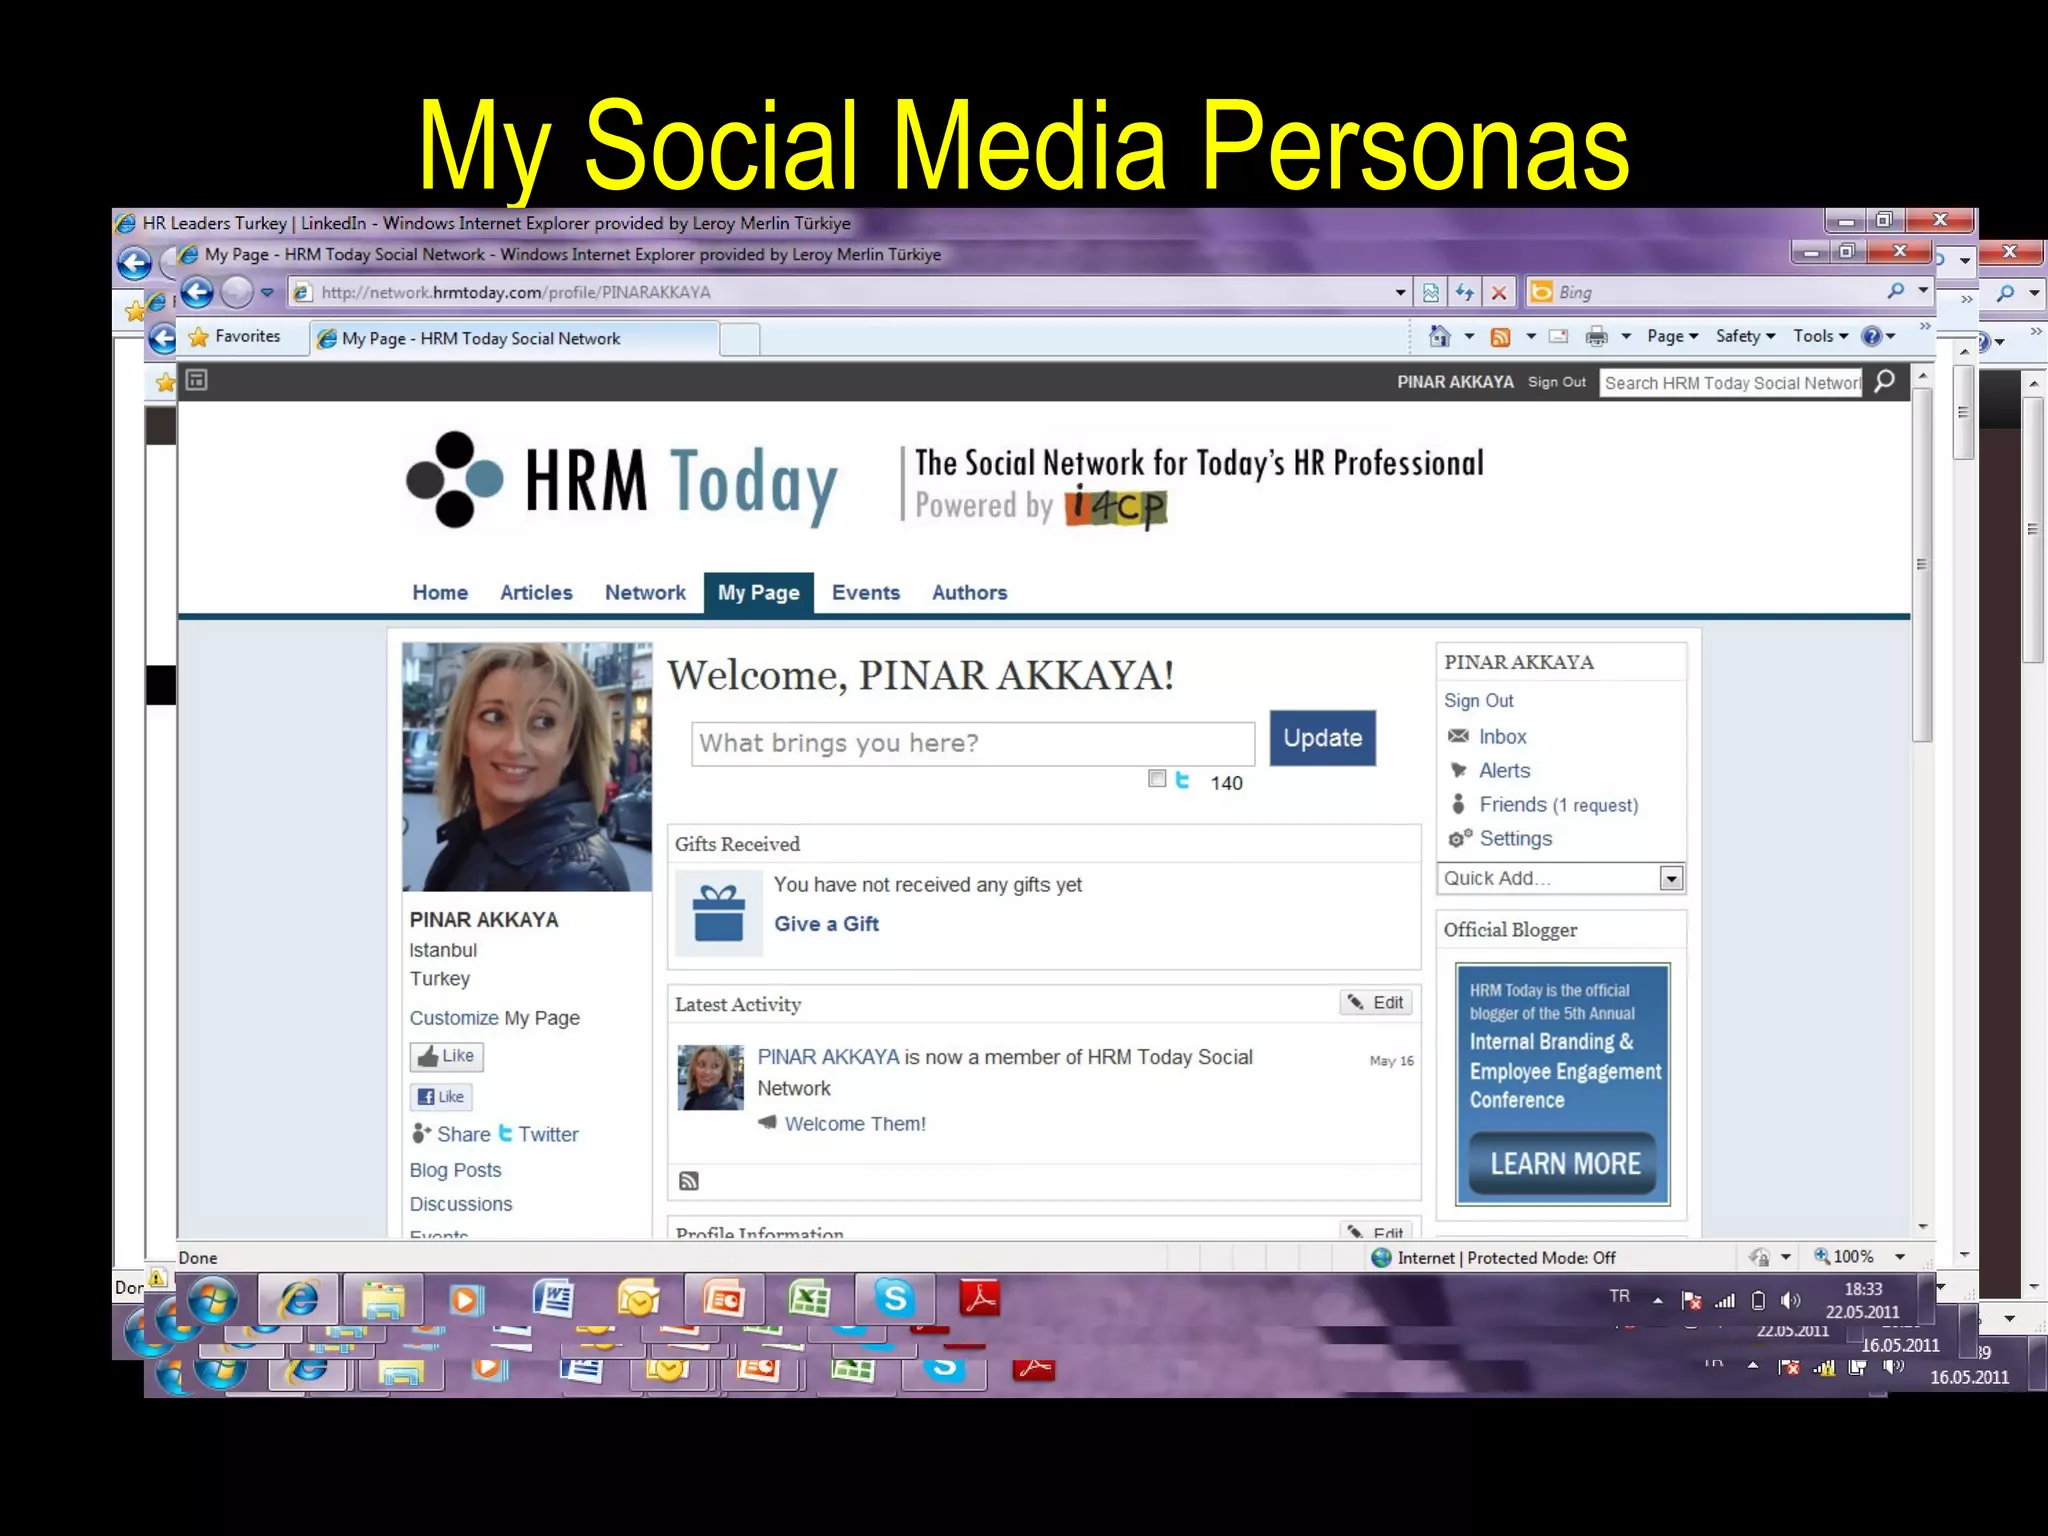
Task: Click the Compatibility View icon in address bar
Action: (x=1431, y=292)
